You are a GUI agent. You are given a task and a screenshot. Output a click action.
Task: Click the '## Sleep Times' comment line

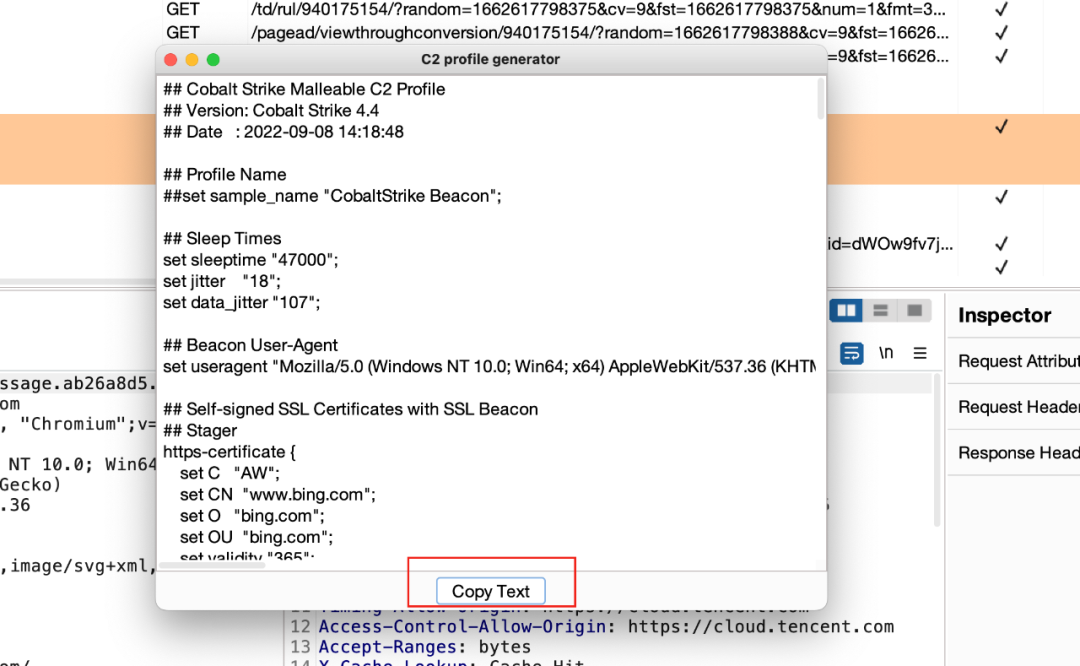pyautogui.click(x=222, y=238)
